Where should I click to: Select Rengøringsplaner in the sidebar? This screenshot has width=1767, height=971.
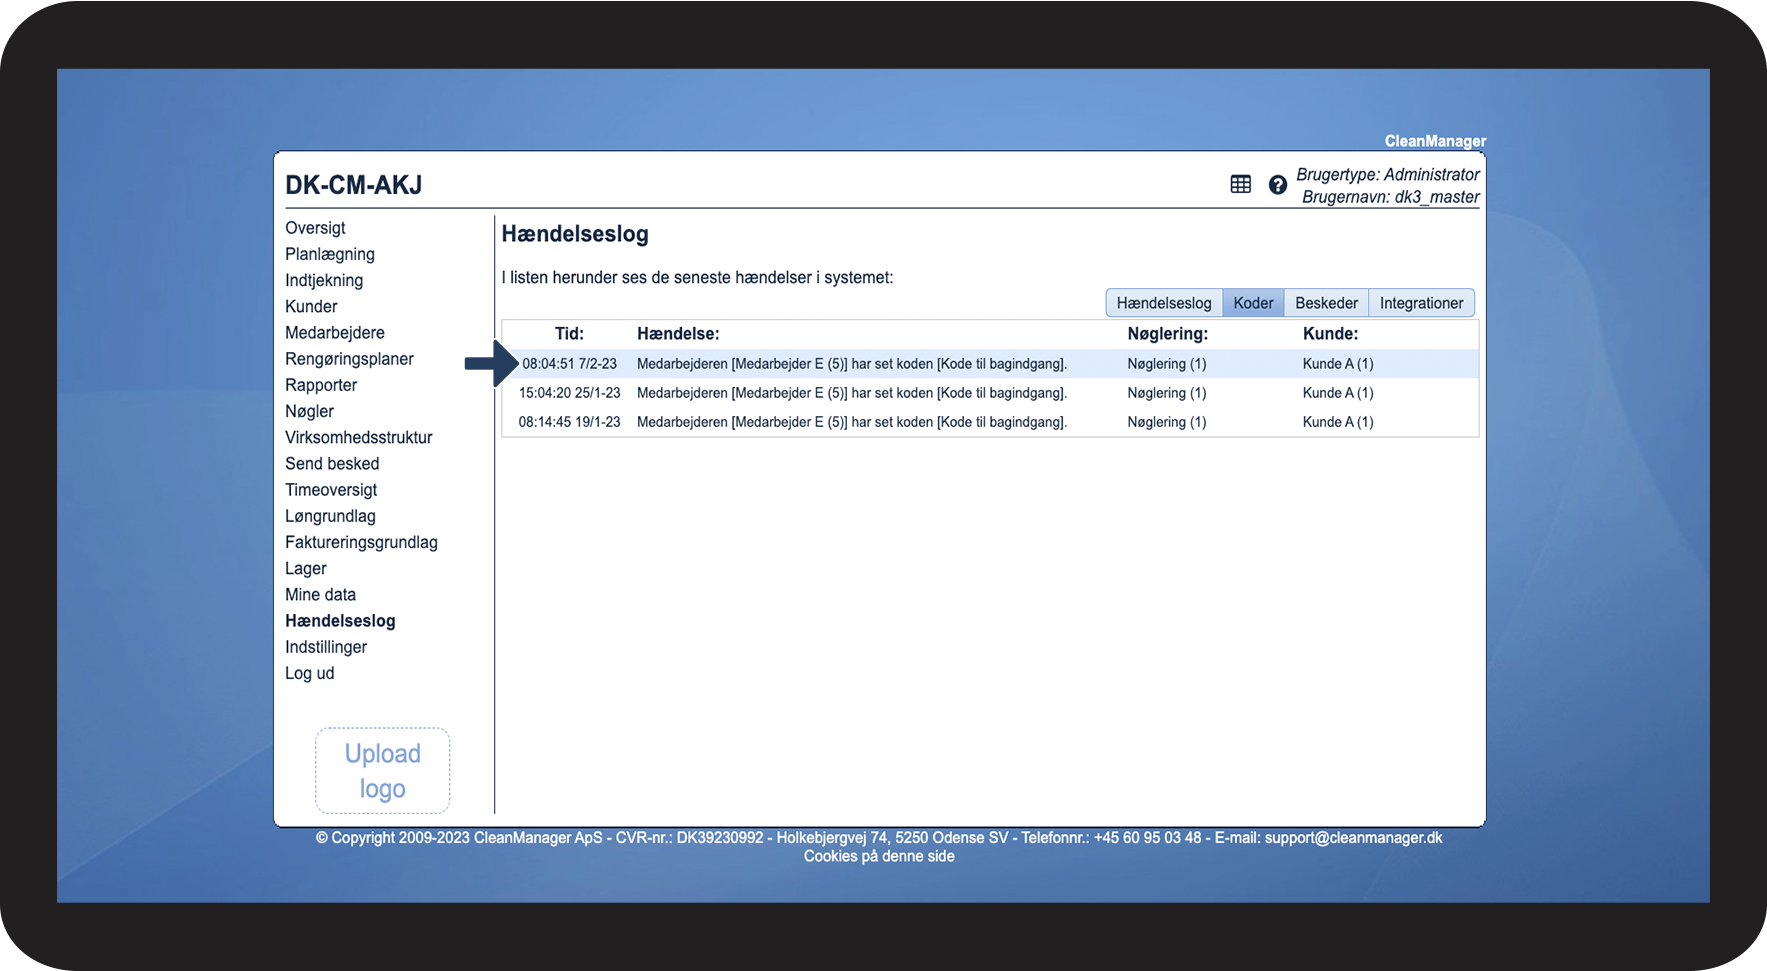349,359
